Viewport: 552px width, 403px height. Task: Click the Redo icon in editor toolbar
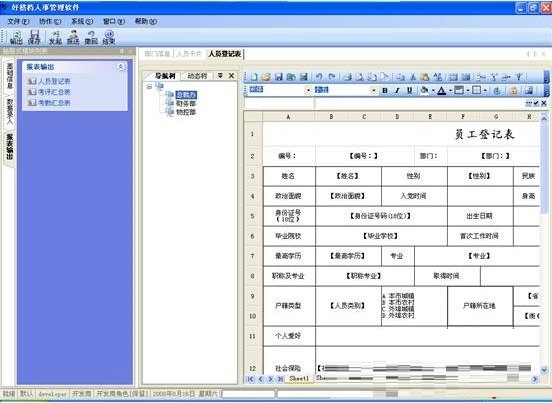coord(332,77)
